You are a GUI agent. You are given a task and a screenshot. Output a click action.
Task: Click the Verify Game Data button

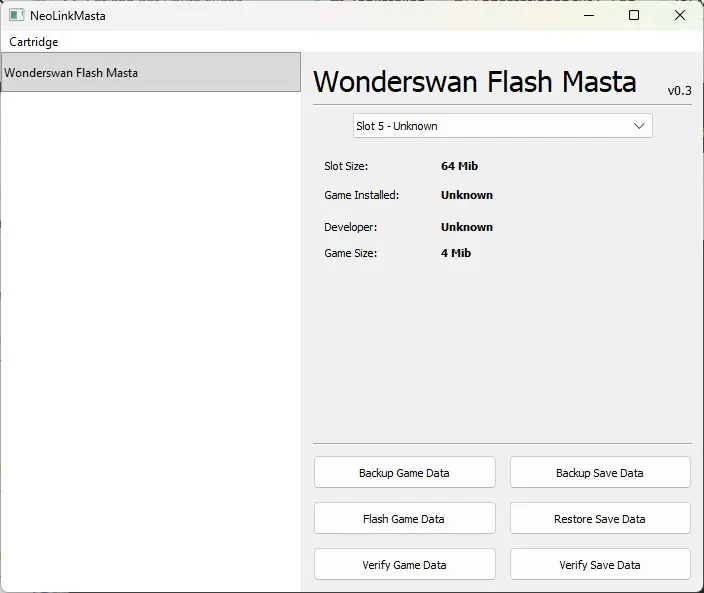tap(405, 564)
